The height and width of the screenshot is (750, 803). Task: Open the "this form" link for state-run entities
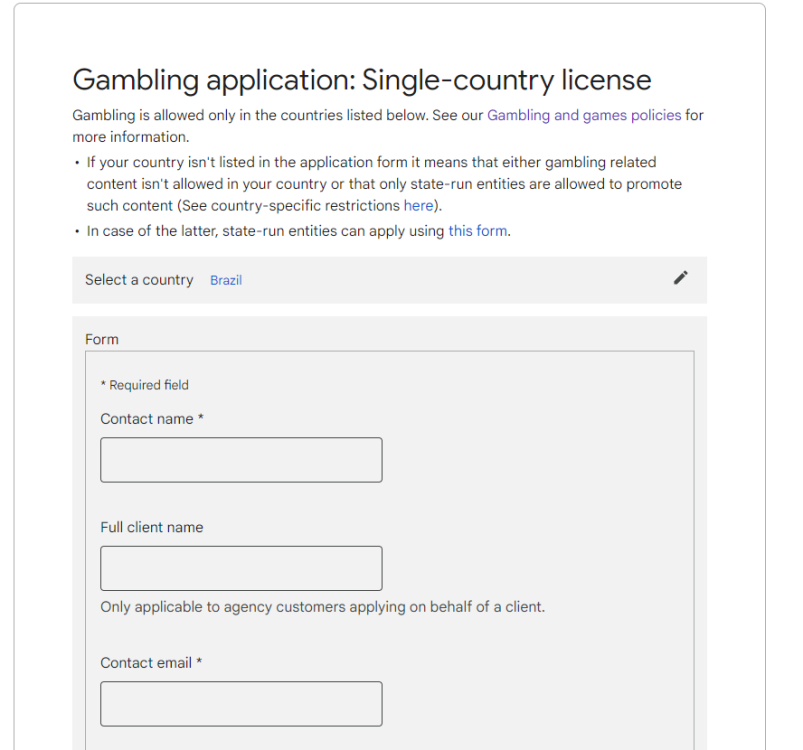[x=478, y=231]
